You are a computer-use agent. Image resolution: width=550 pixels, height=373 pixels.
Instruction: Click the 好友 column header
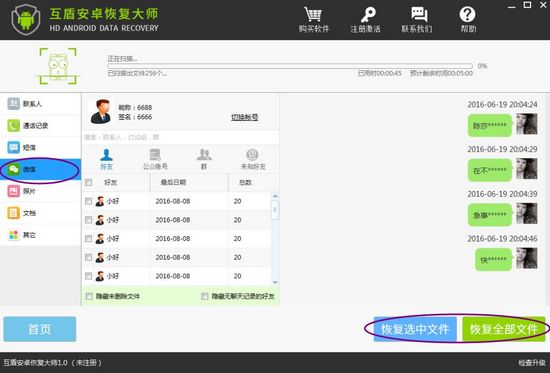click(x=110, y=182)
